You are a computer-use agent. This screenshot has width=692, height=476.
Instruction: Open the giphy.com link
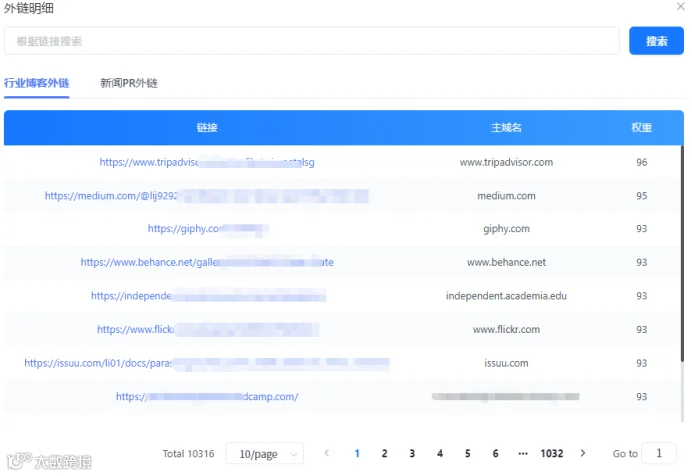coord(208,229)
